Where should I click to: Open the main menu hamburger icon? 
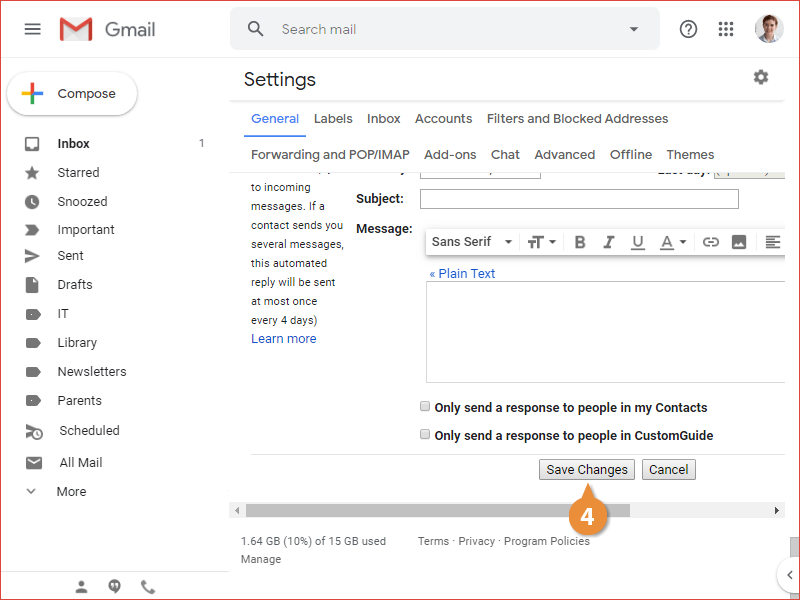coord(33,29)
